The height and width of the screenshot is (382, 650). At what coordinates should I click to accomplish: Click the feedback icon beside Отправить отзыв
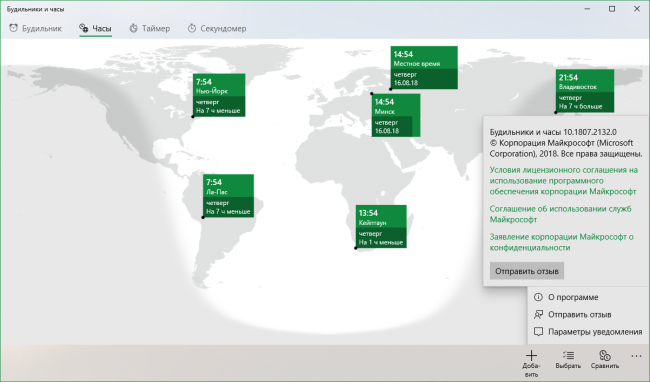coord(538,314)
